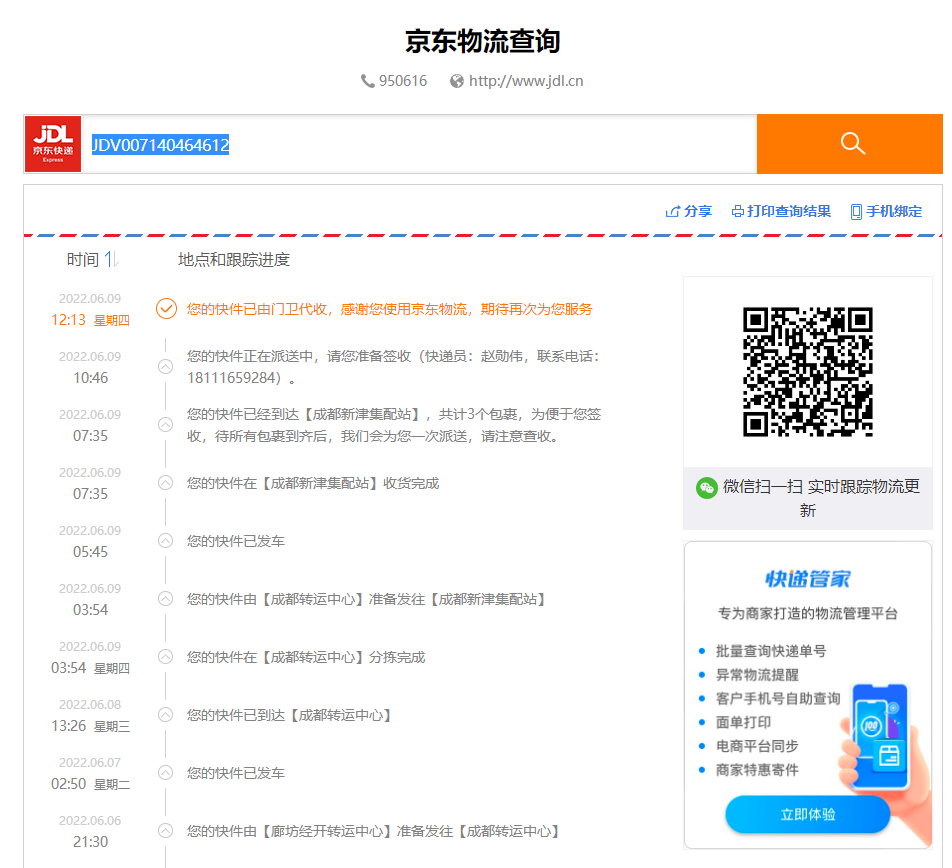Screen dimensions: 952x868
Task: Click the 京东物流查询 page title
Action: pyautogui.click(x=482, y=41)
